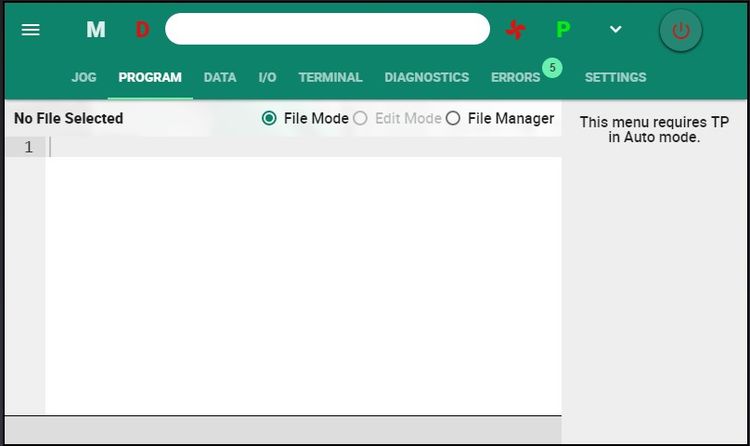Select the File Manager radio button

(x=453, y=118)
